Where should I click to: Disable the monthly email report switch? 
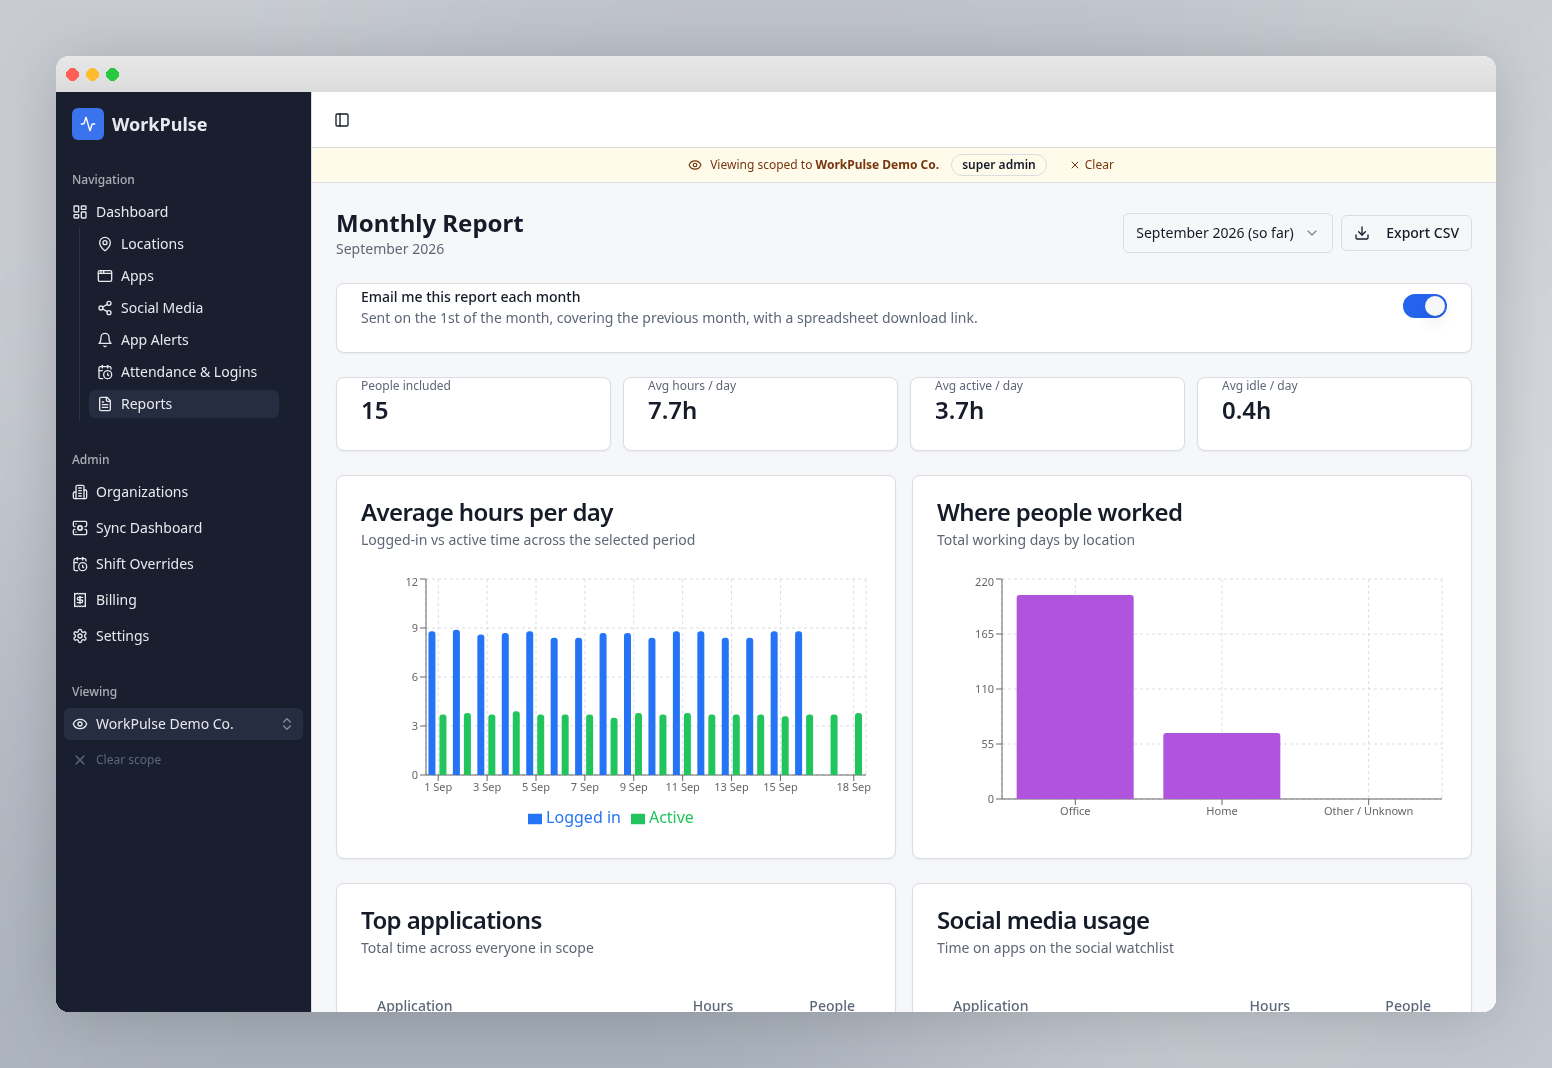click(x=1424, y=306)
